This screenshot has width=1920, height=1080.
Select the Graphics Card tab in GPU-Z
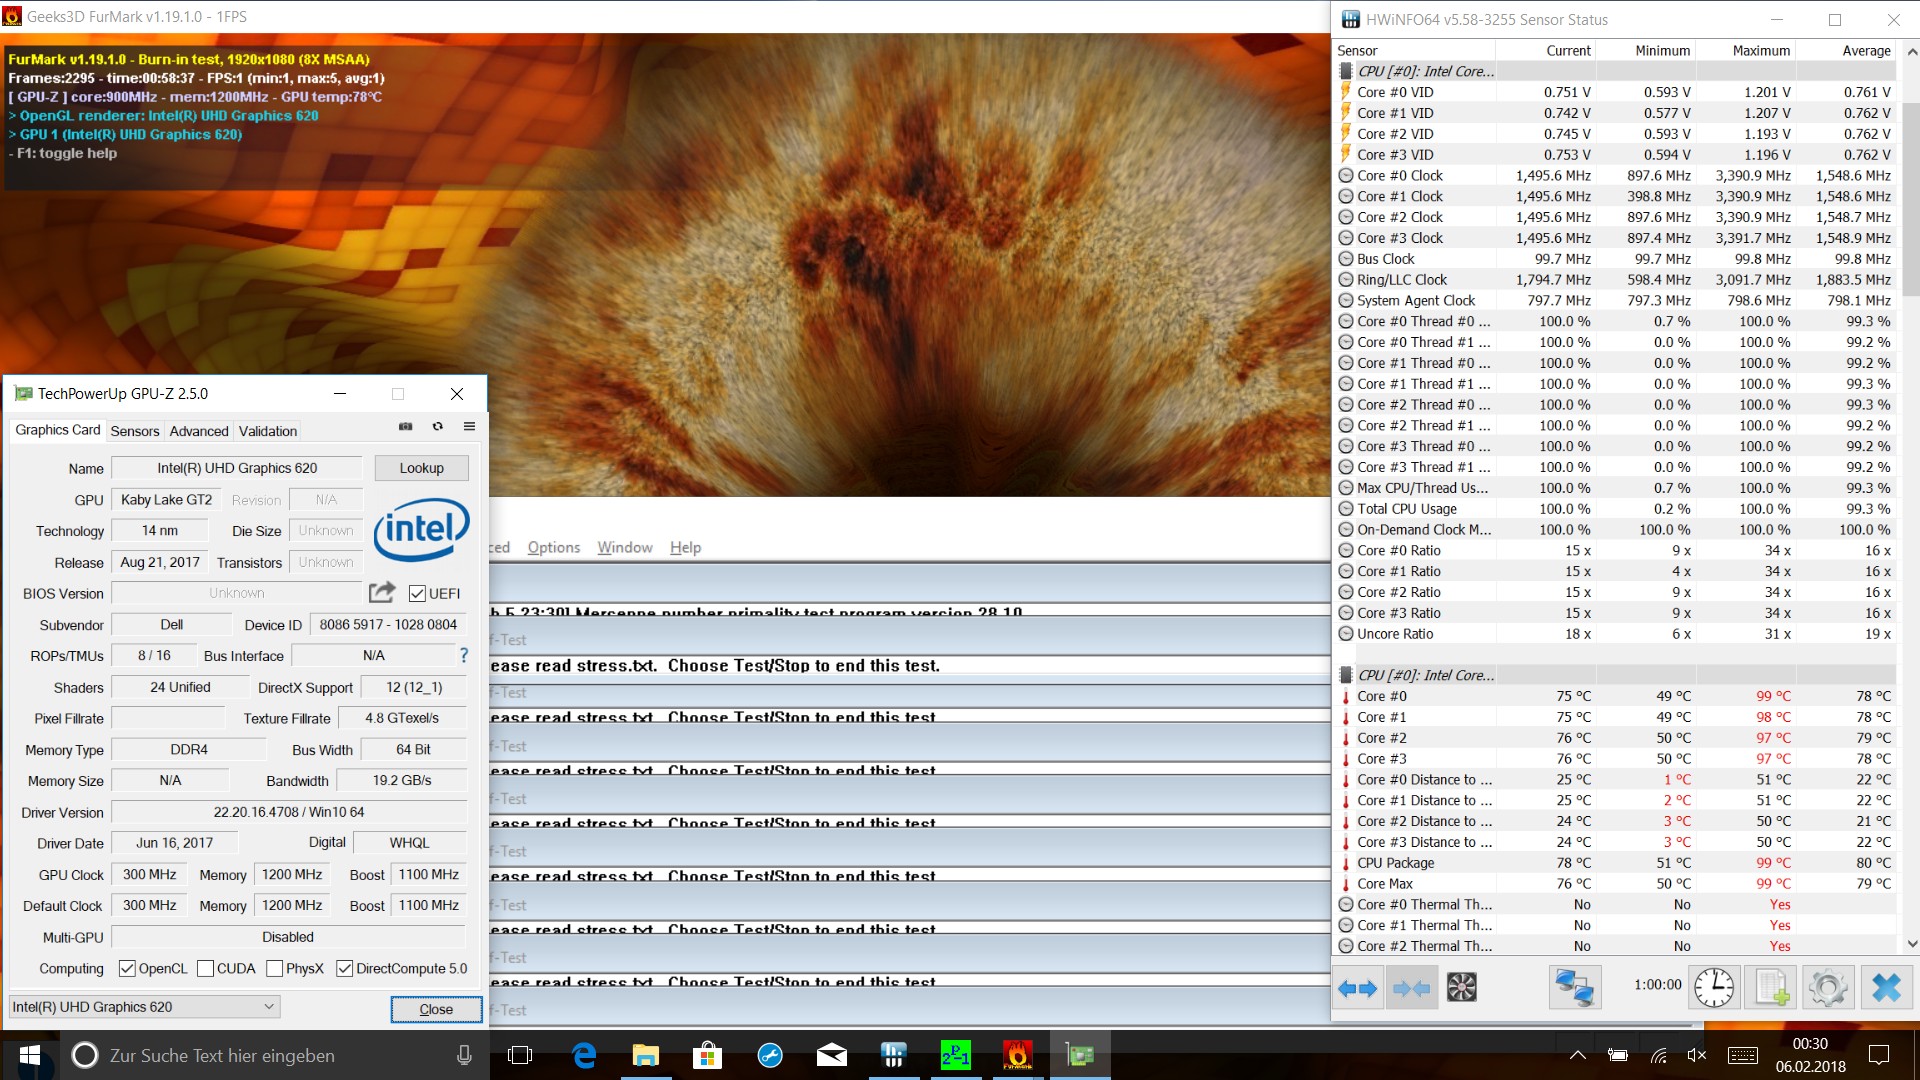click(57, 430)
